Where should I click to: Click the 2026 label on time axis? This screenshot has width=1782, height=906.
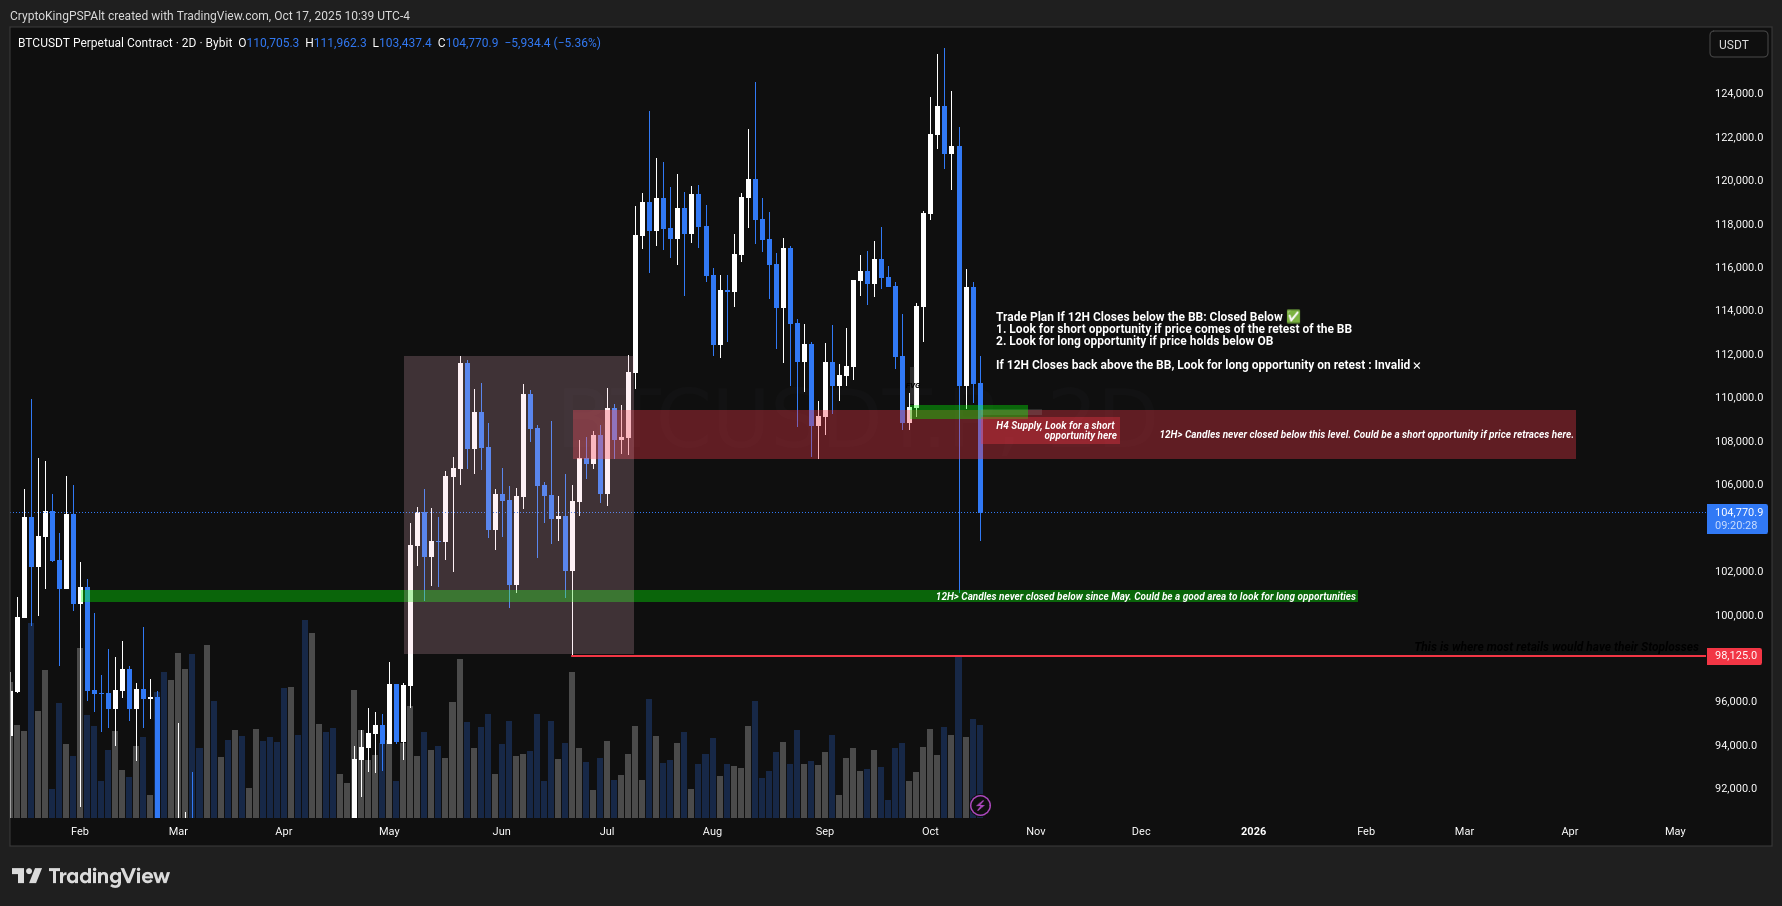pos(1253,832)
